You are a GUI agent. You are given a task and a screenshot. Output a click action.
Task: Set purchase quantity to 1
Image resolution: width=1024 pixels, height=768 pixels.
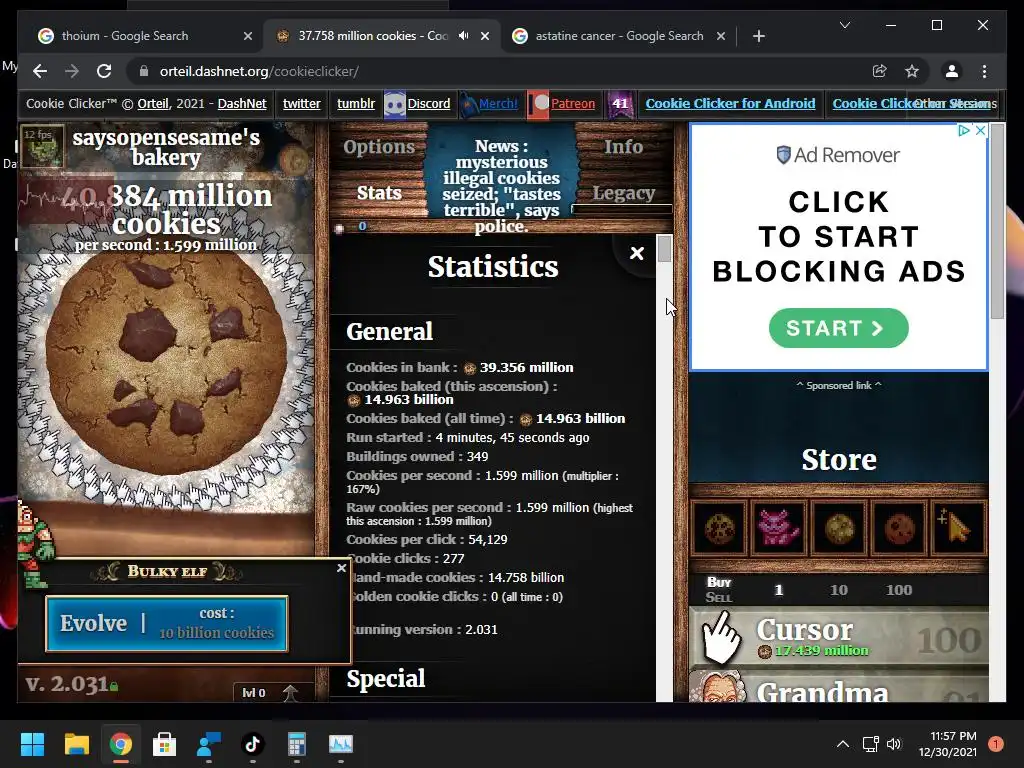pyautogui.click(x=778, y=590)
